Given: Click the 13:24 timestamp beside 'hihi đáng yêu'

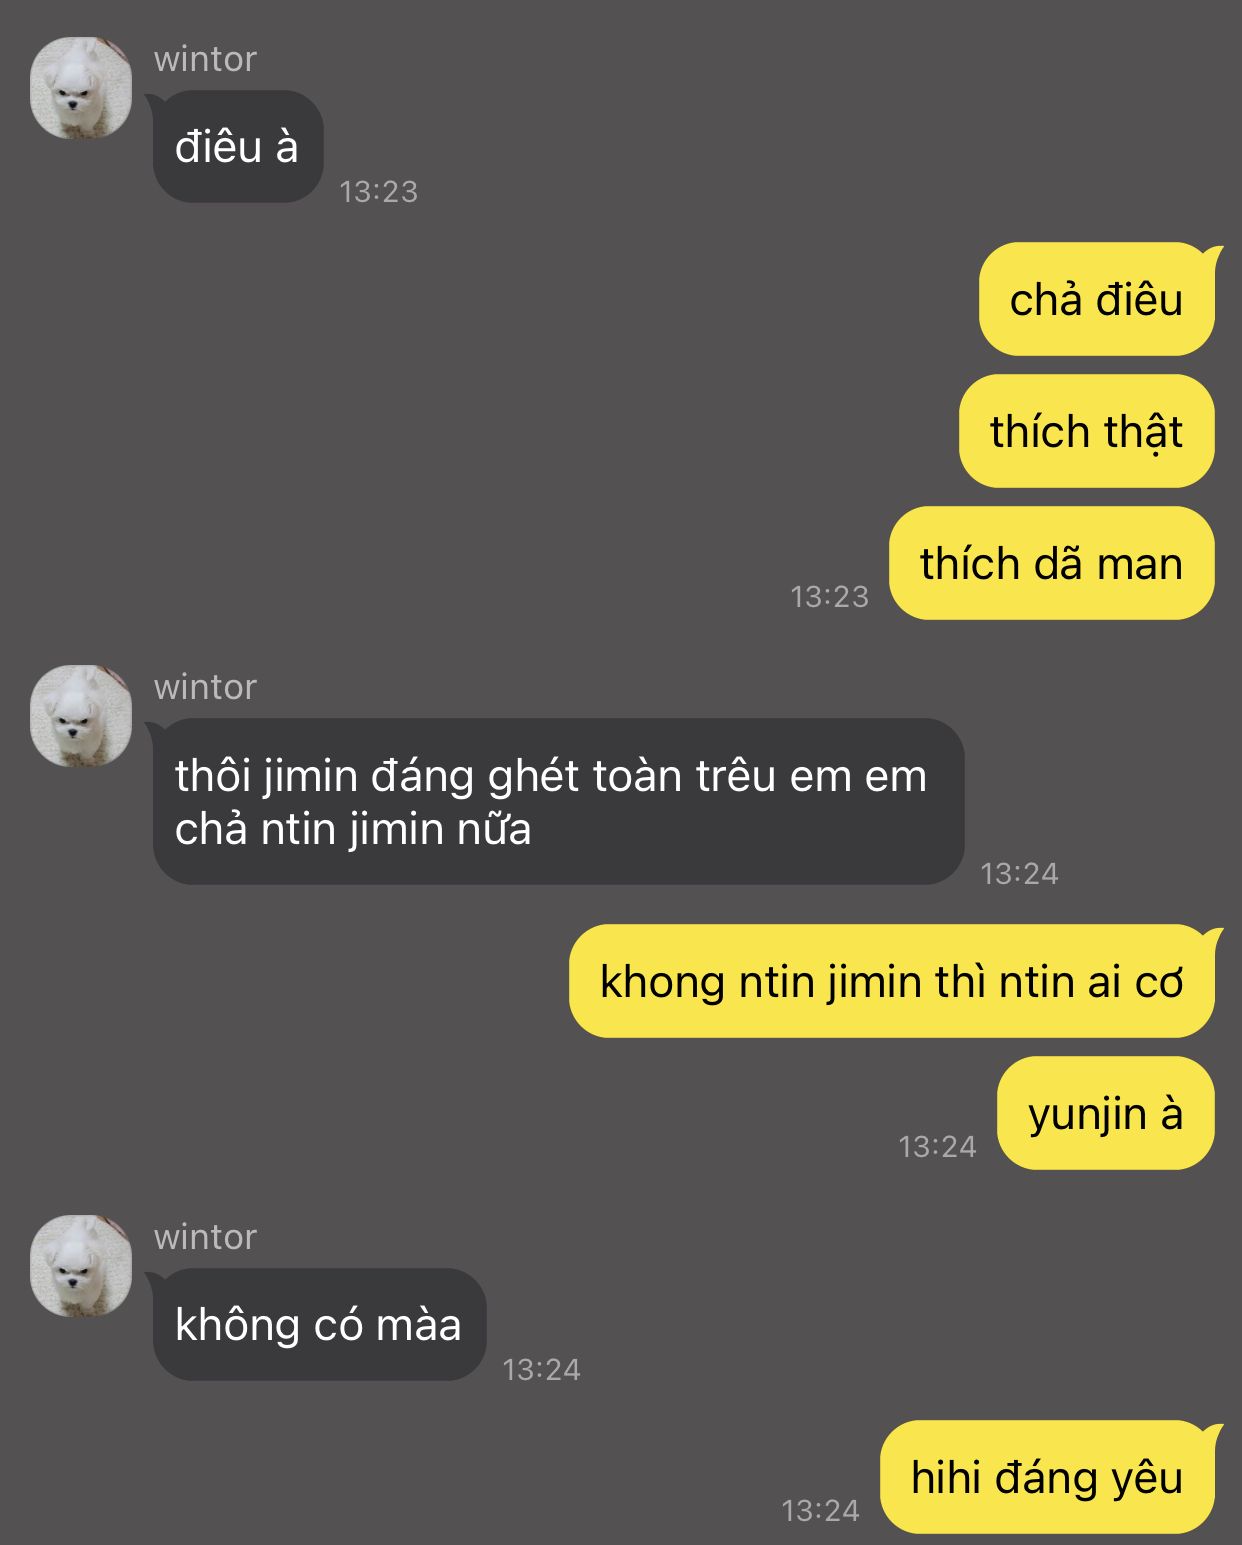Looking at the screenshot, I should pos(820,1510).
